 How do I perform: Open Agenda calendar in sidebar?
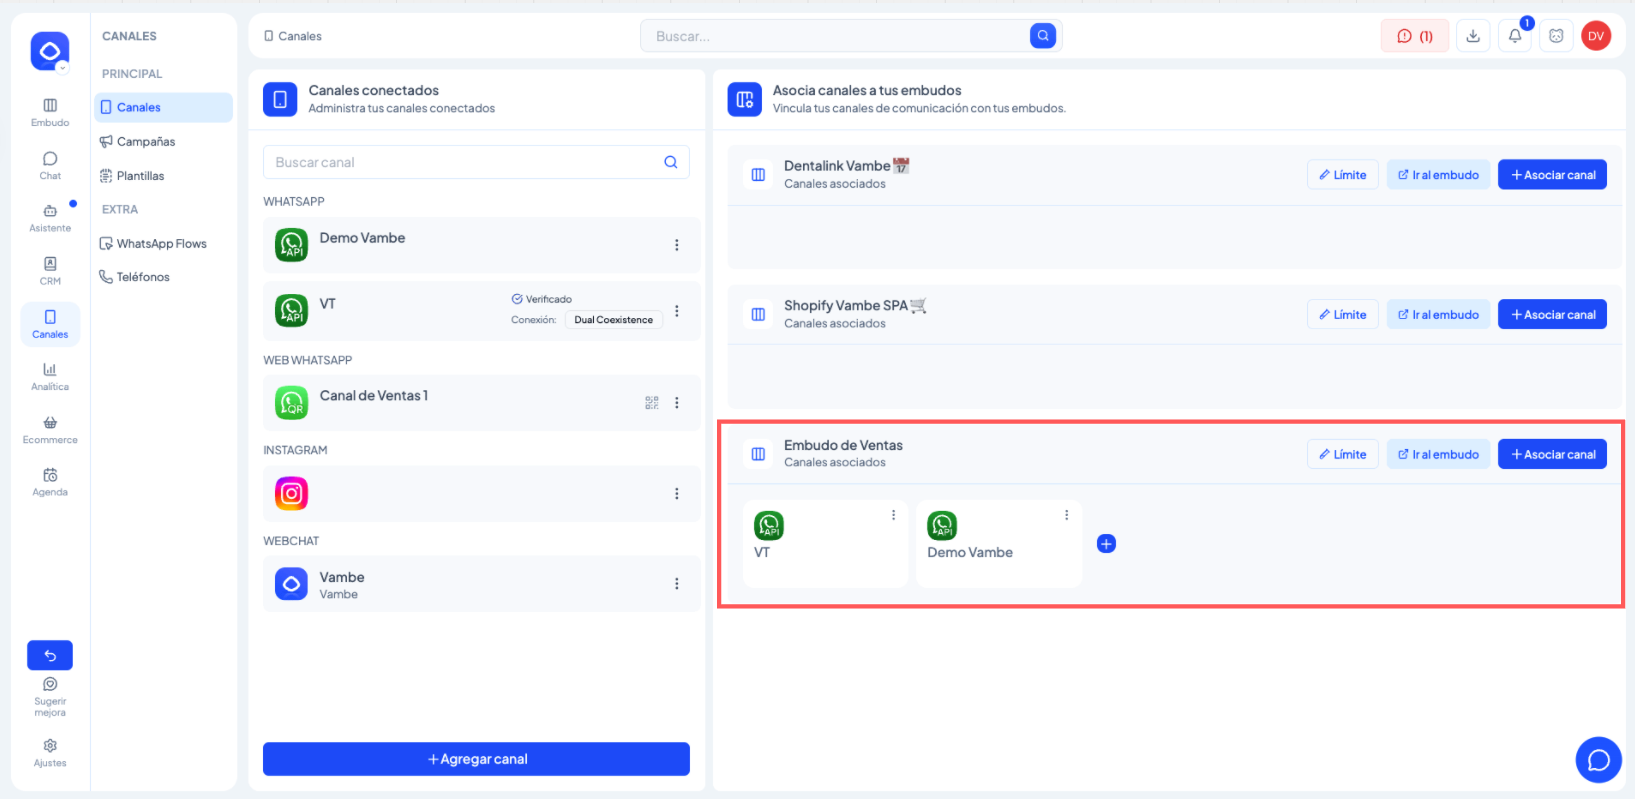50,482
